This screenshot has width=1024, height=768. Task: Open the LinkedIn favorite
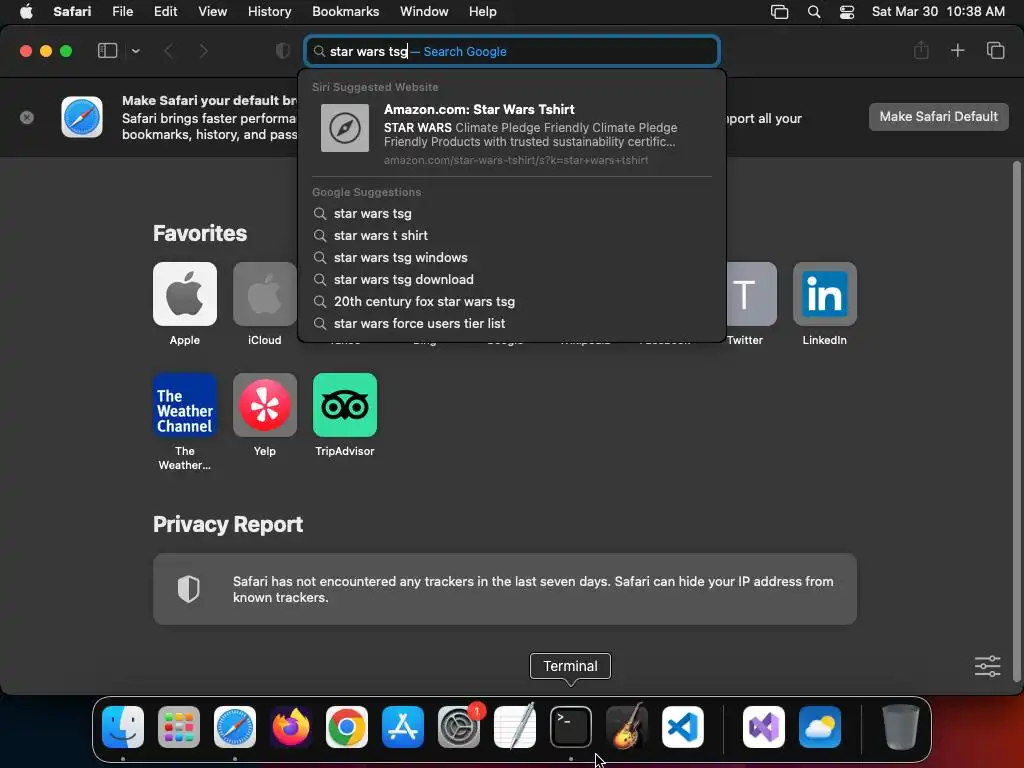point(825,294)
